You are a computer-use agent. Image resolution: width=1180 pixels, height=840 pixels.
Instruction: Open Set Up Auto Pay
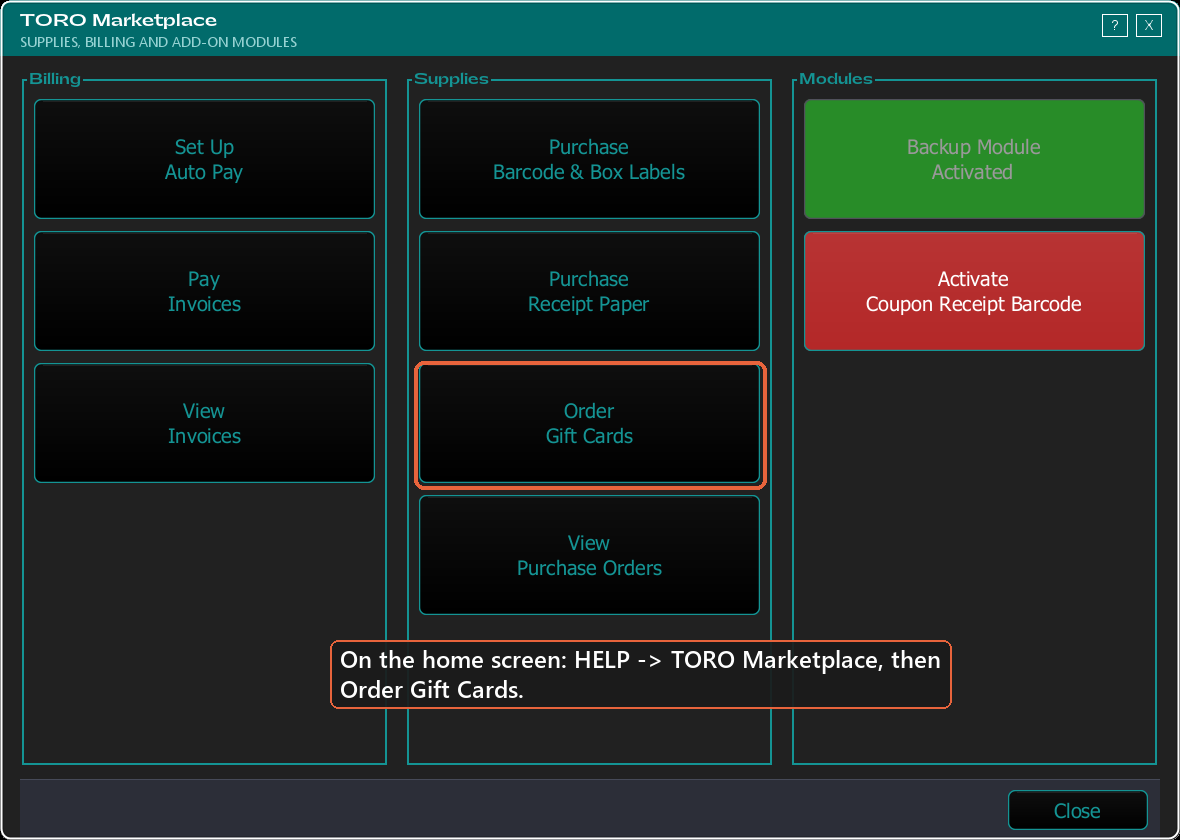click(x=204, y=159)
